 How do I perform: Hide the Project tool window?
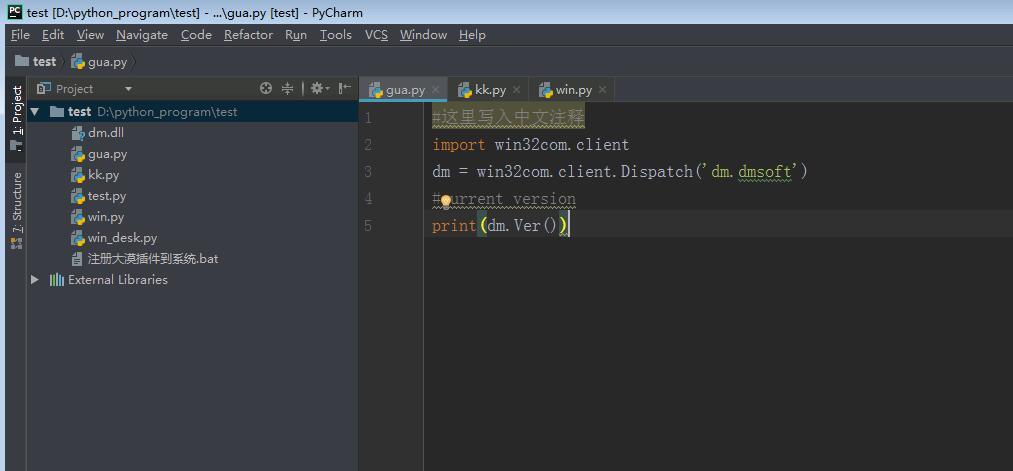pyautogui.click(x=344, y=88)
